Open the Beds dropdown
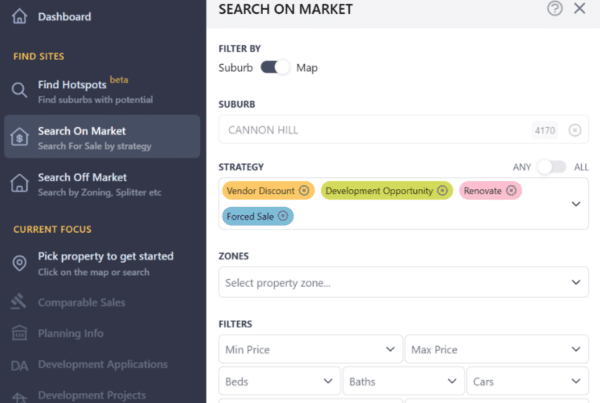The height and width of the screenshot is (403, 600). click(x=278, y=381)
